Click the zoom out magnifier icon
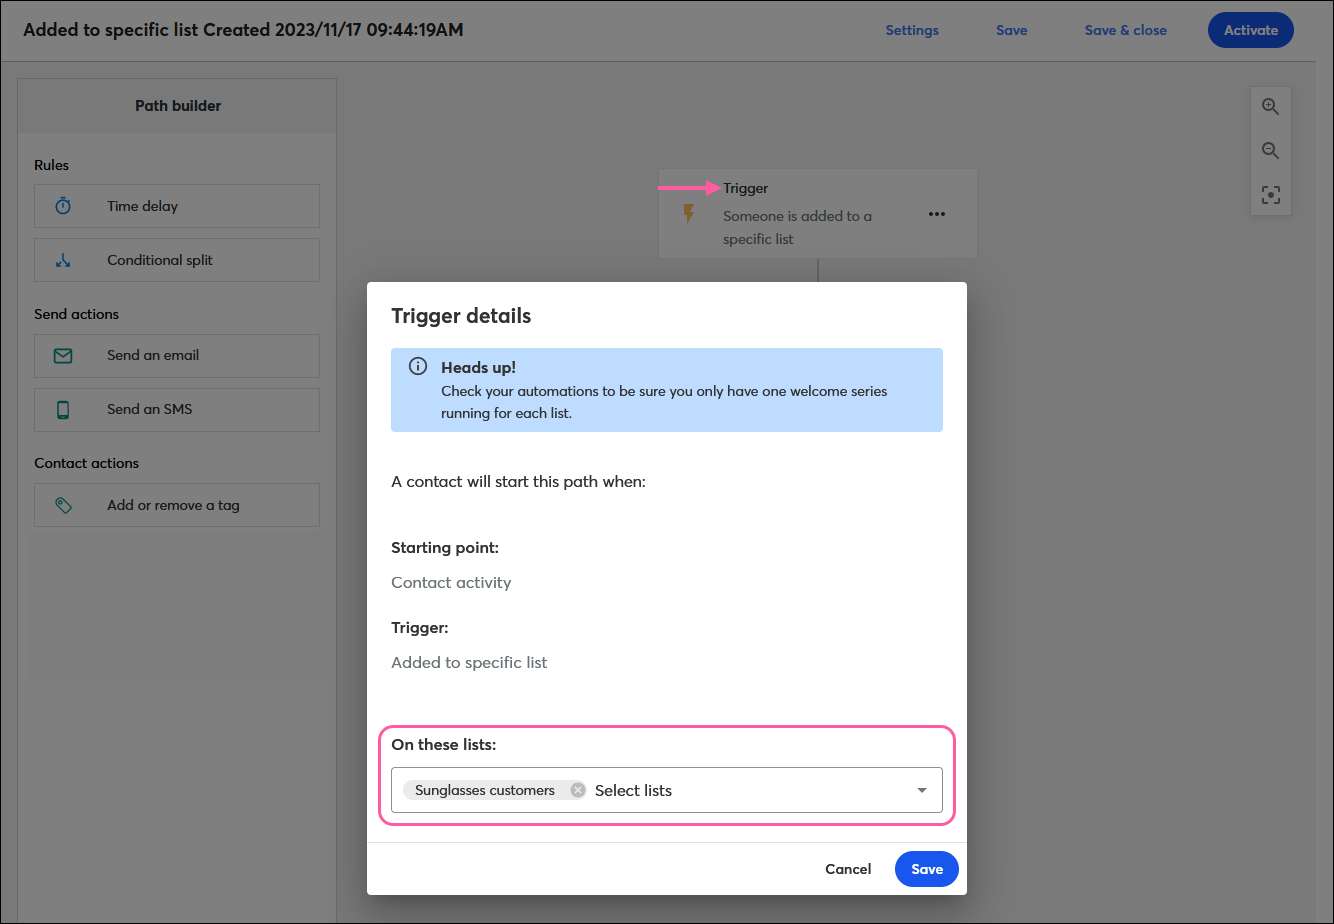 click(1270, 151)
